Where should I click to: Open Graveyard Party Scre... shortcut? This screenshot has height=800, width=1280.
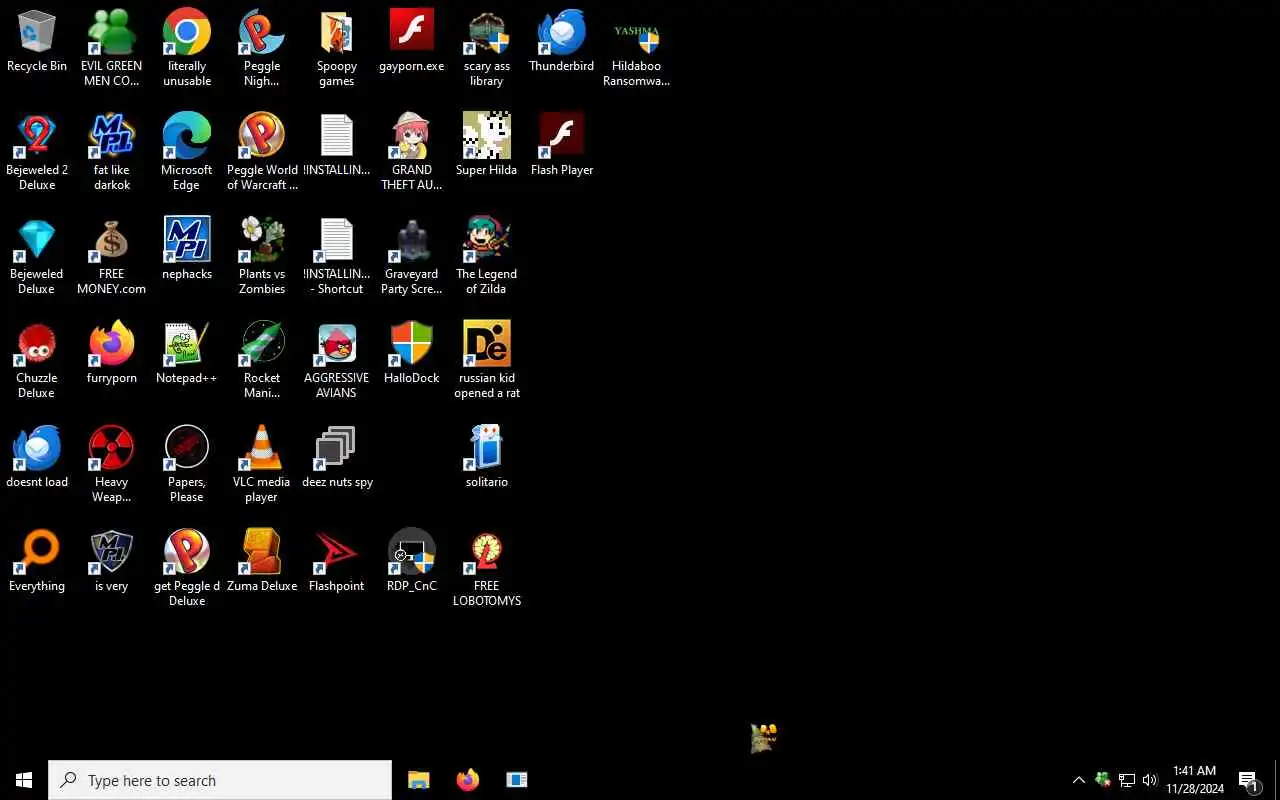point(412,256)
